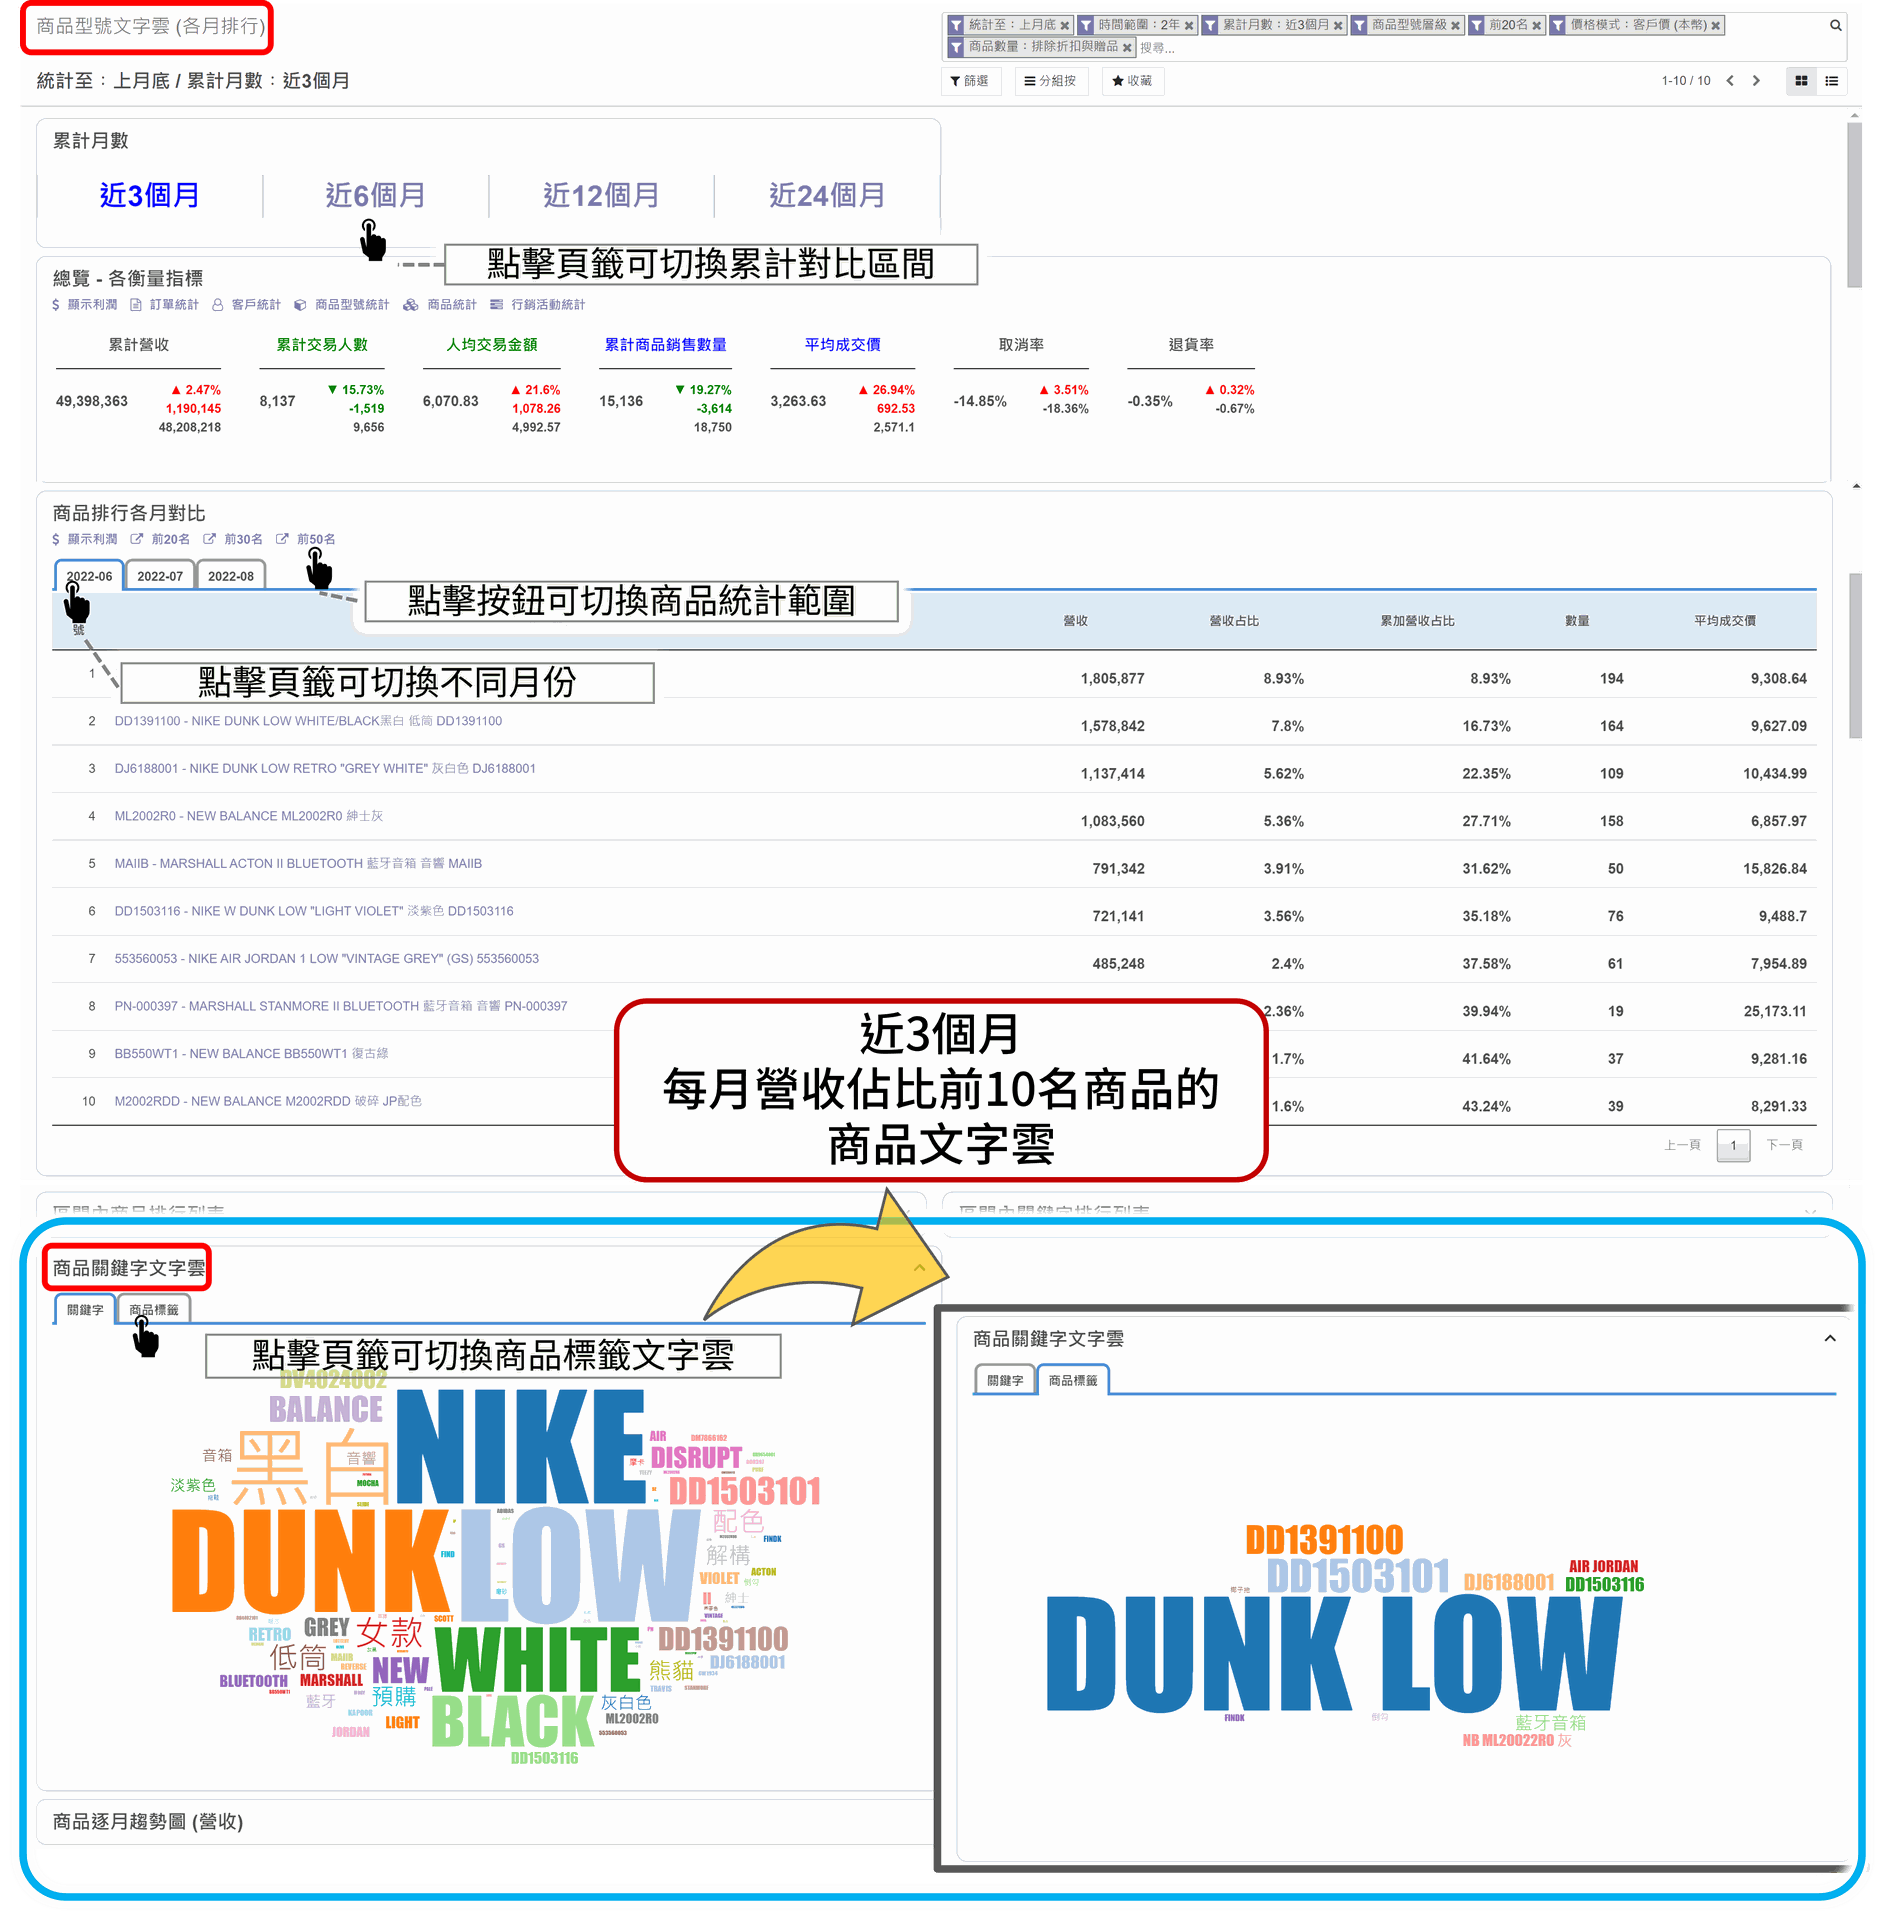Select the 近12個月 cumulative tab

pyautogui.click(x=600, y=195)
